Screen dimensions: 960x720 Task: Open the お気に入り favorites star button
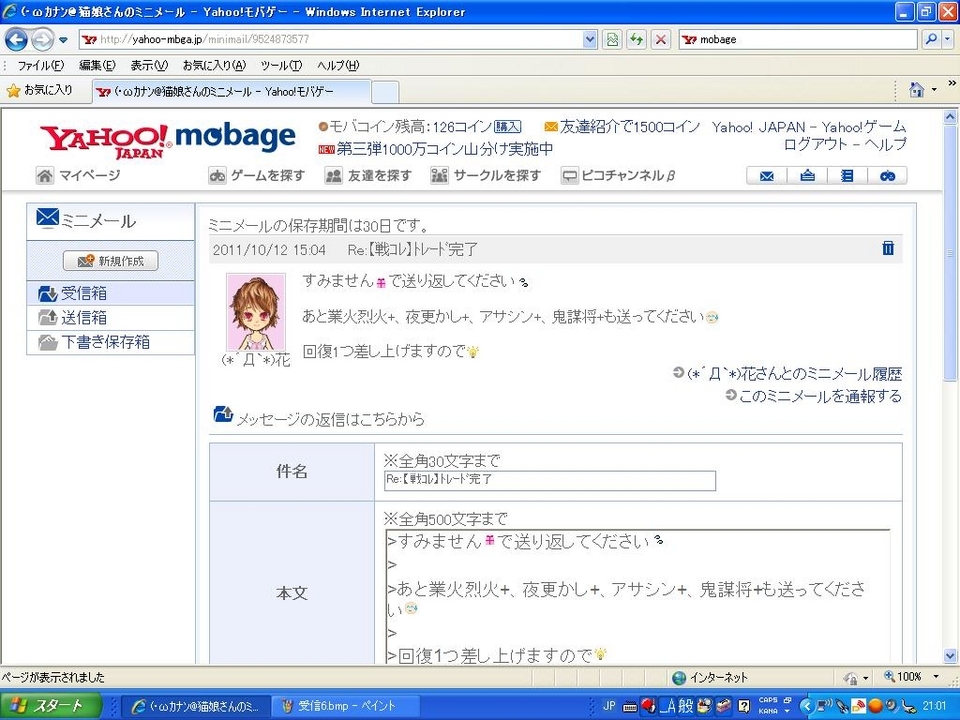(x=39, y=91)
